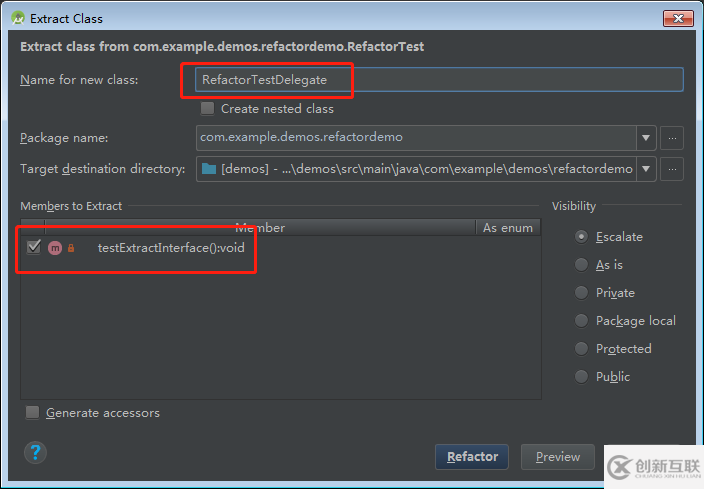This screenshot has width=704, height=489.
Task: Click the Extract class from RefactorTest heading
Action: click(x=222, y=47)
